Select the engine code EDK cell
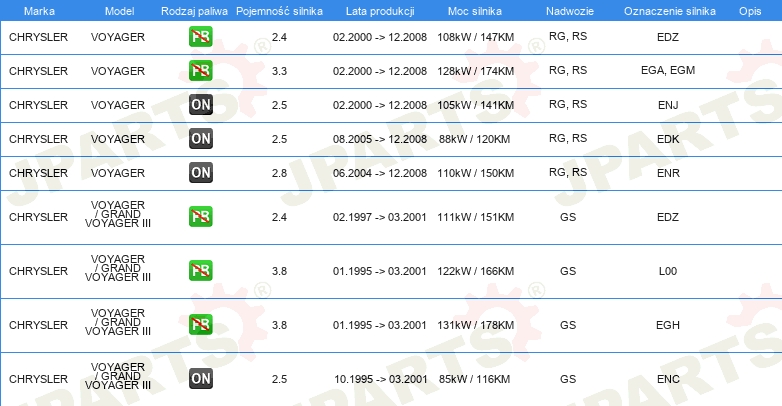The width and height of the screenshot is (782, 406). click(668, 139)
